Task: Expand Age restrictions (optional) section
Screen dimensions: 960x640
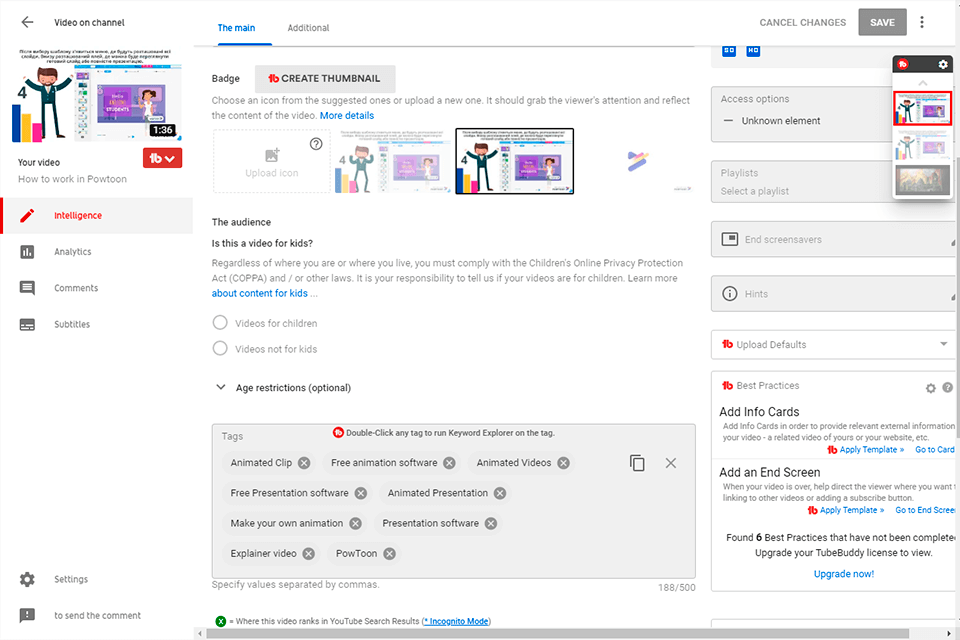Action: coord(220,388)
